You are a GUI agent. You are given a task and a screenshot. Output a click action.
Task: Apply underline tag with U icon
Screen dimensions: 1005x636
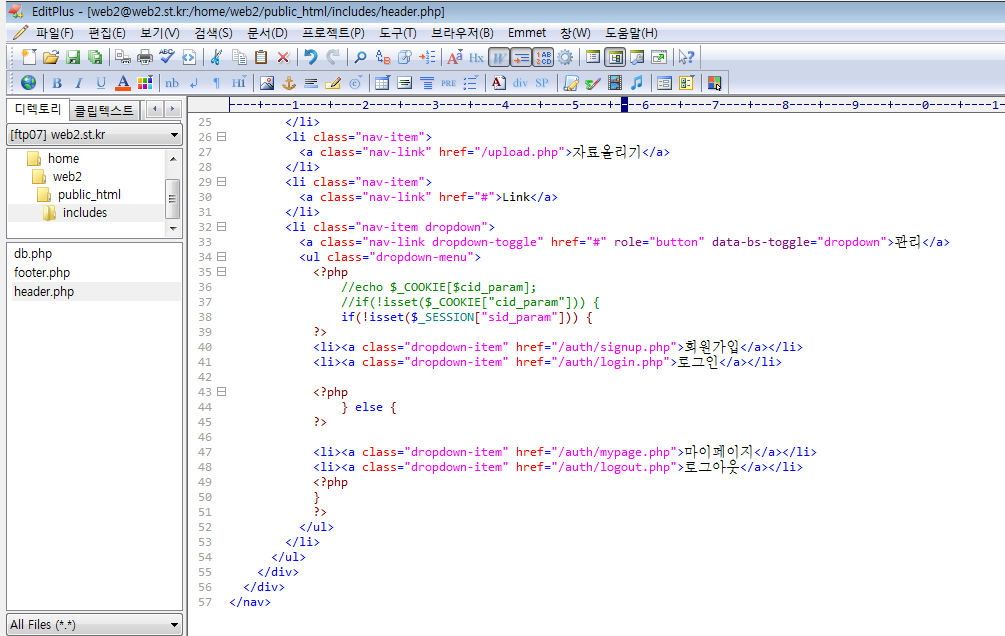coord(101,83)
